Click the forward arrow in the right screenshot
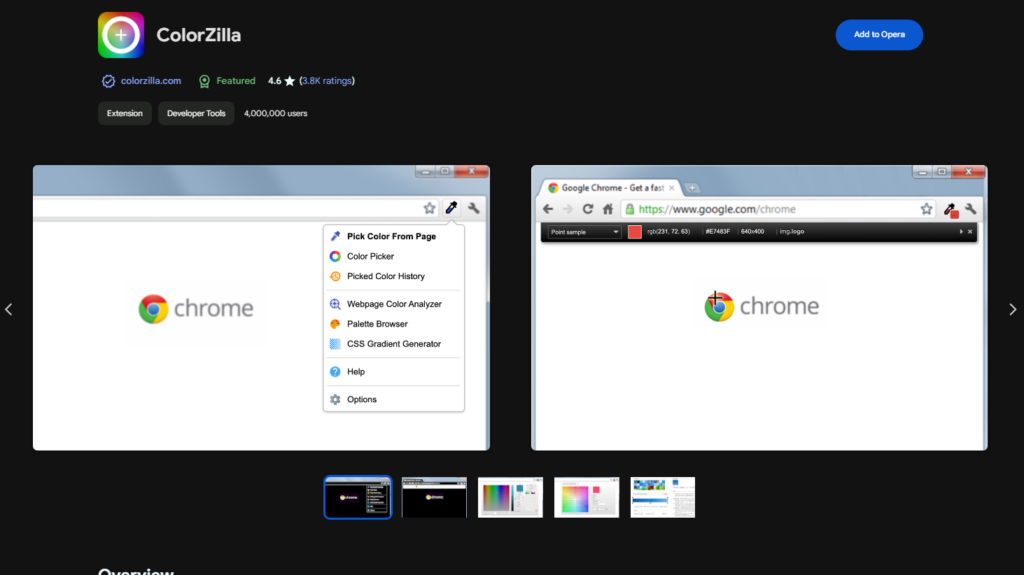1024x575 pixels. (568, 209)
